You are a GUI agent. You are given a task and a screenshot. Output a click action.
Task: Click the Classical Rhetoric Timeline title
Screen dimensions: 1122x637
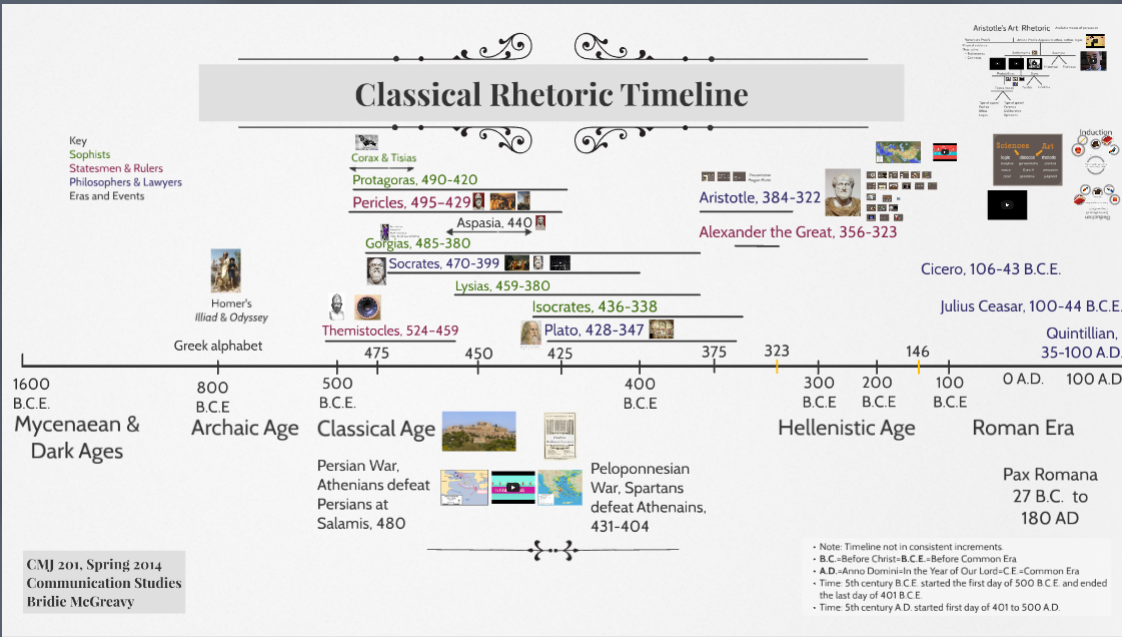click(x=551, y=94)
